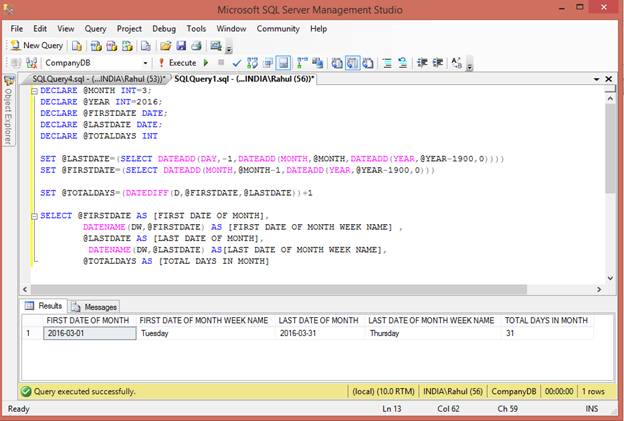Display the Estimated Execution Plan
The image size is (624, 421).
point(252,63)
